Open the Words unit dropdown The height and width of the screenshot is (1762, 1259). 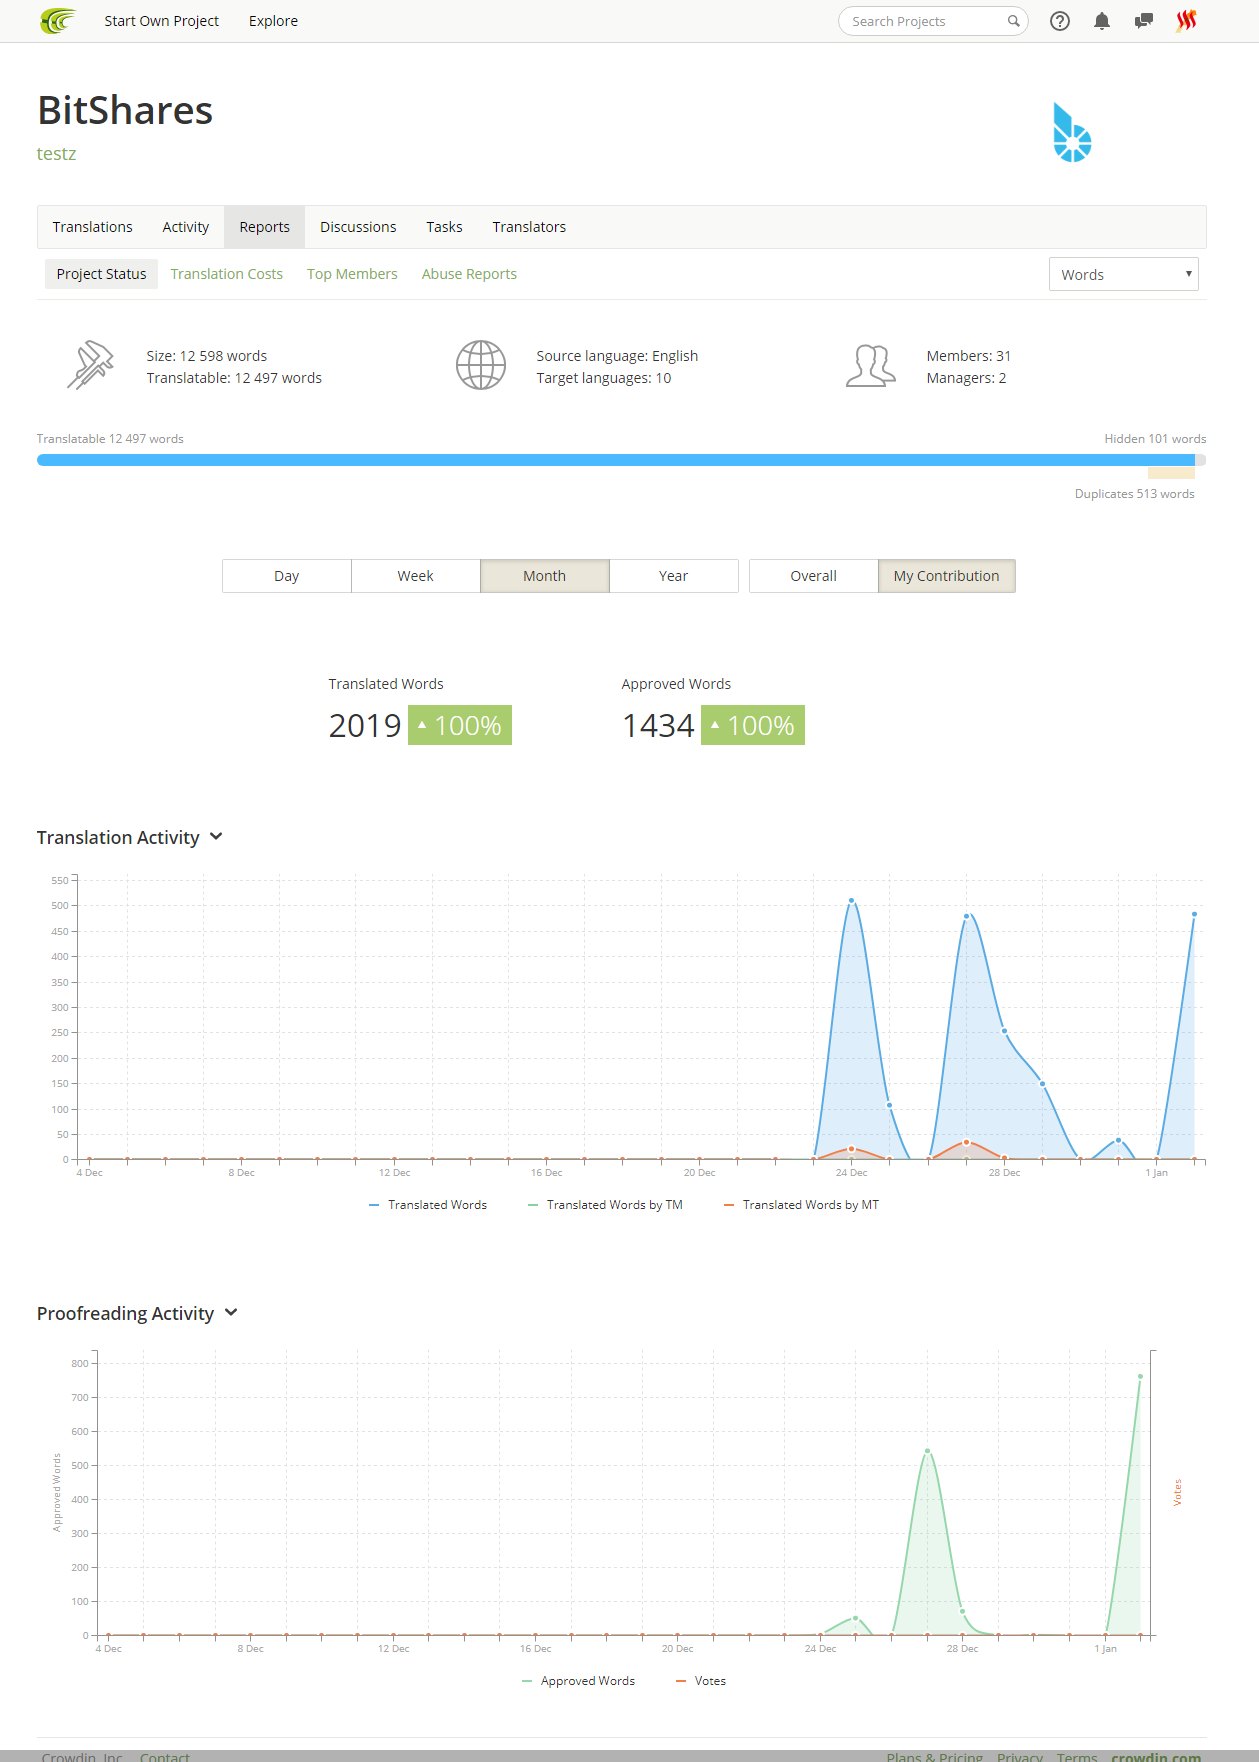click(1124, 274)
